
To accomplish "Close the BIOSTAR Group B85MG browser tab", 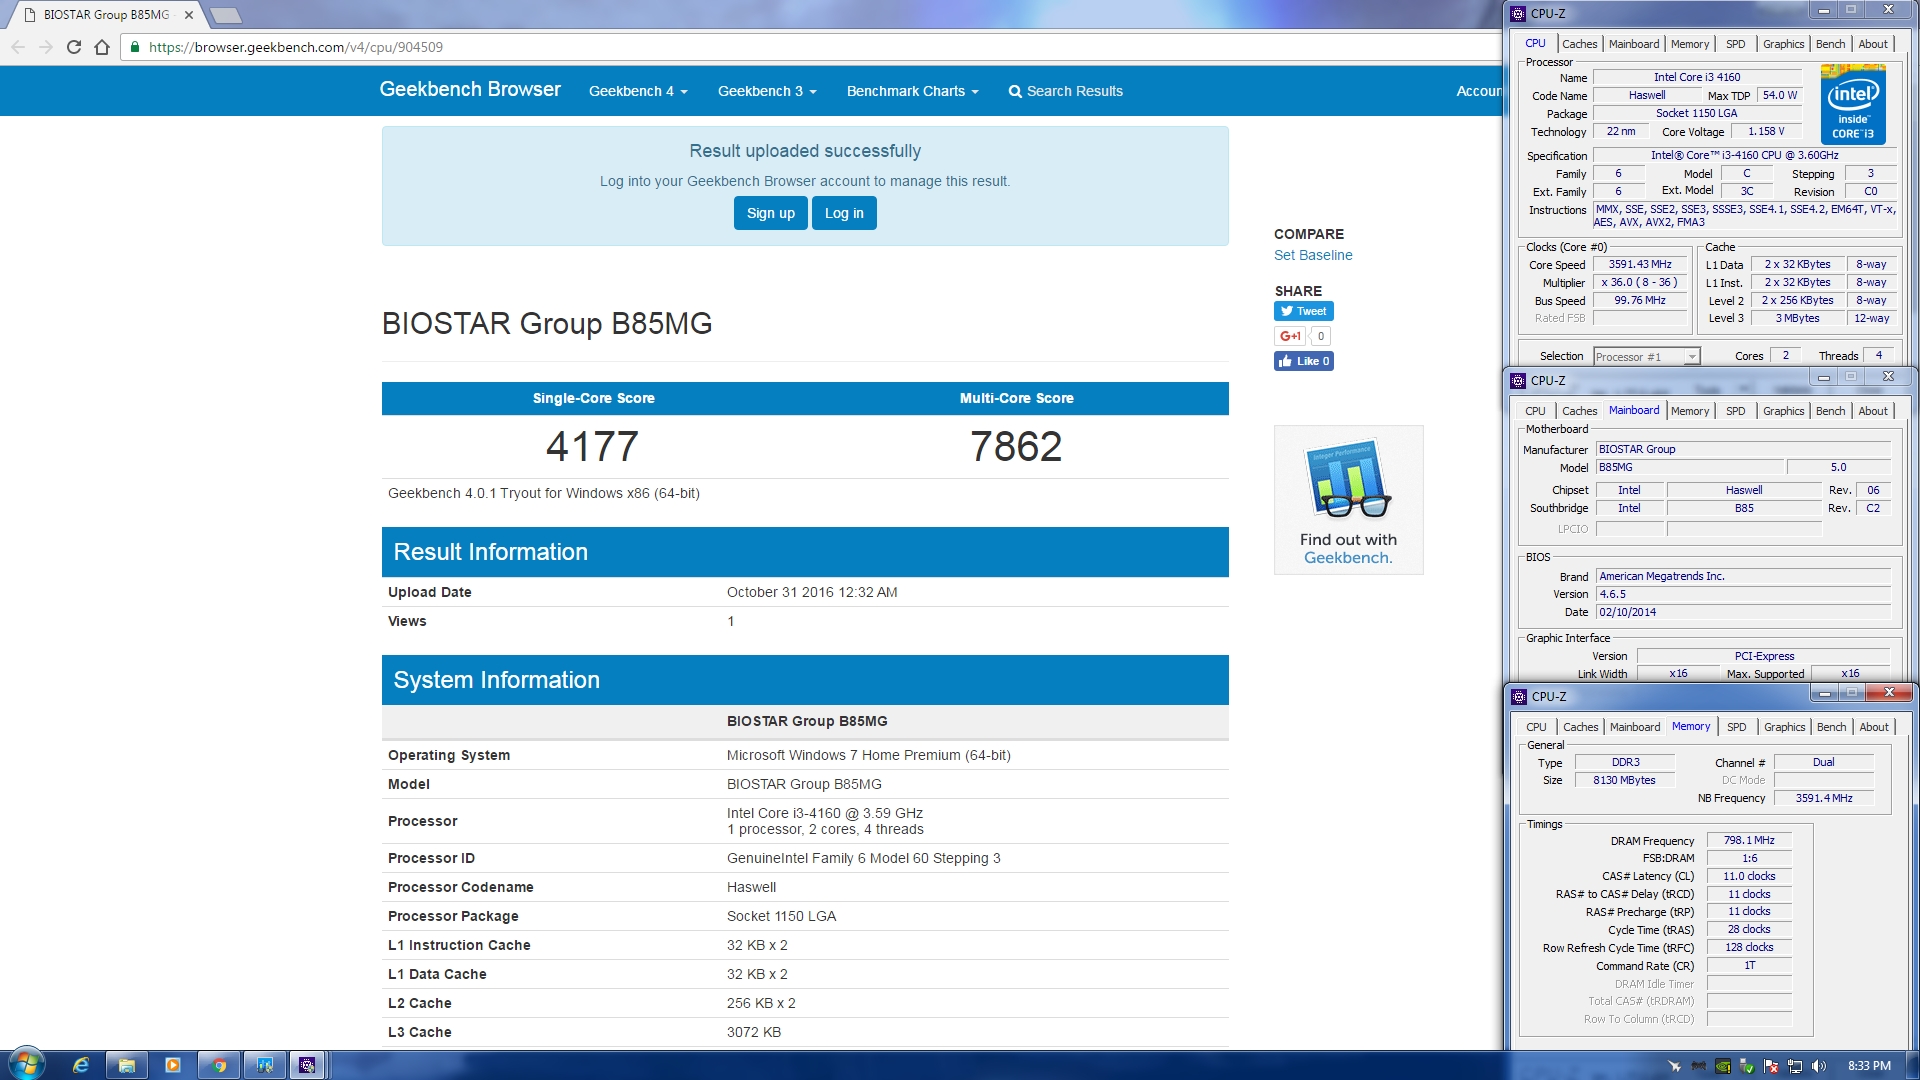I will (x=188, y=15).
